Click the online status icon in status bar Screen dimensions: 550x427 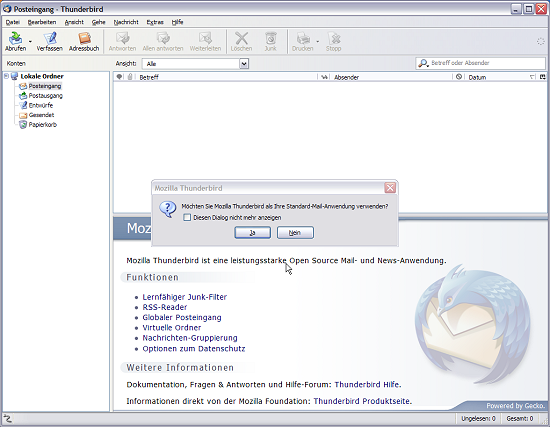tap(8, 418)
